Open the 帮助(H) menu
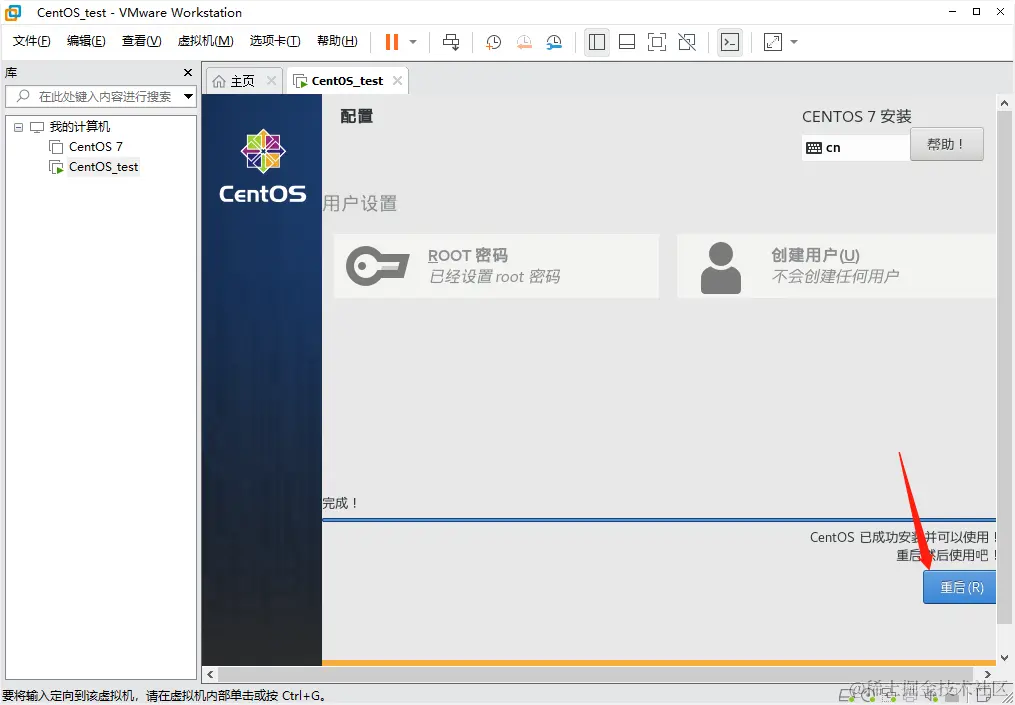This screenshot has width=1015, height=705. coord(337,41)
